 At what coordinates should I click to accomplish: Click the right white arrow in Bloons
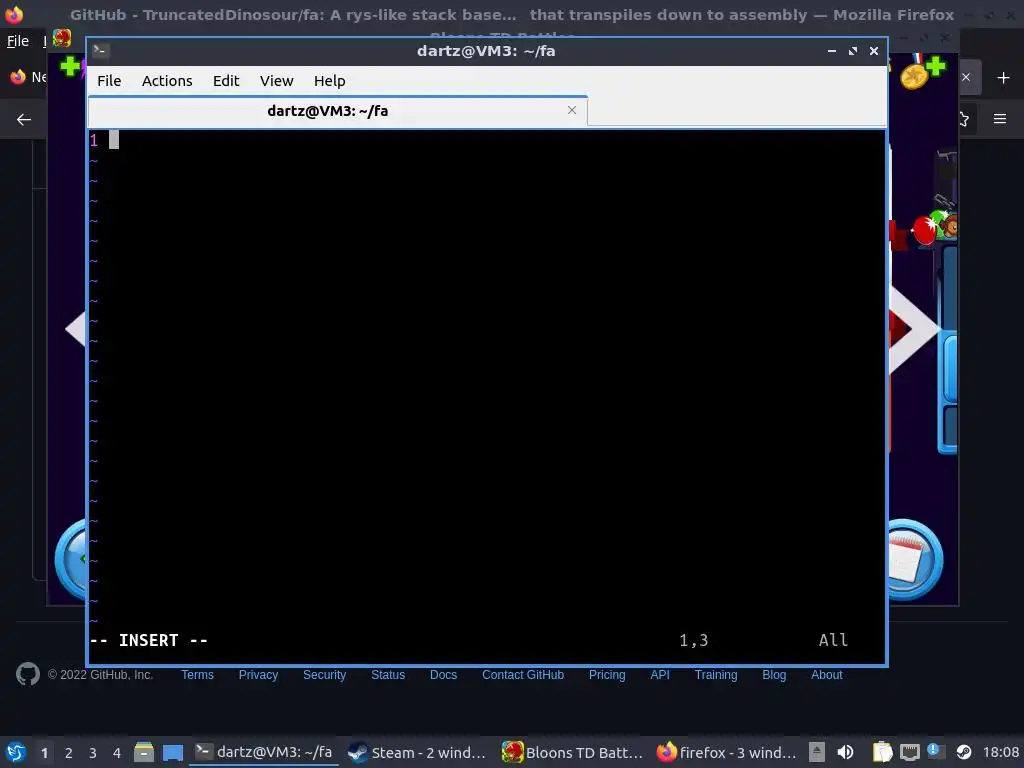pos(914,330)
